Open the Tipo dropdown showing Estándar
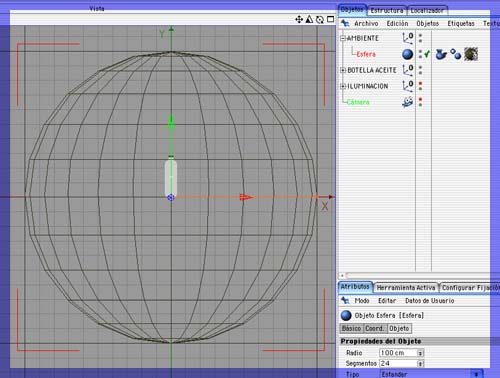The image size is (500, 378). 431,374
